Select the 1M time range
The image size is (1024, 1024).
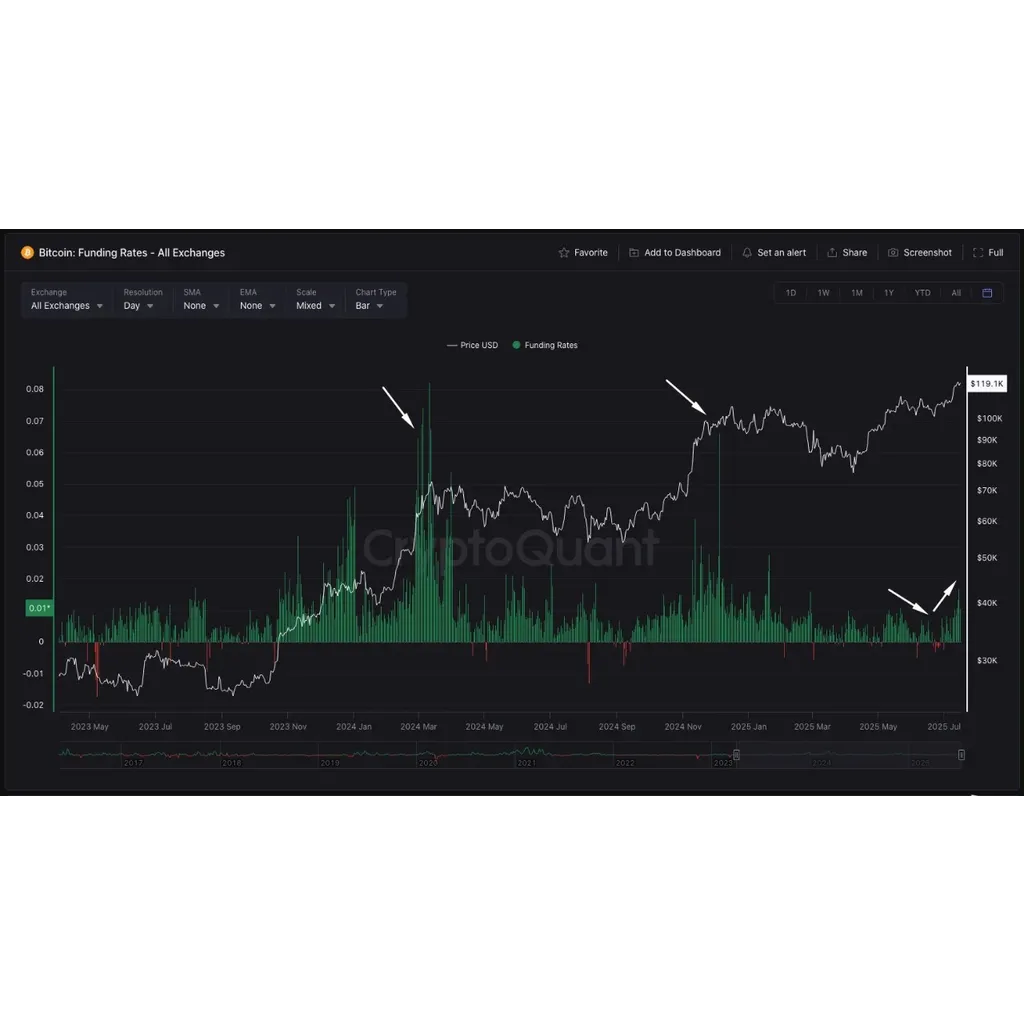[856, 293]
